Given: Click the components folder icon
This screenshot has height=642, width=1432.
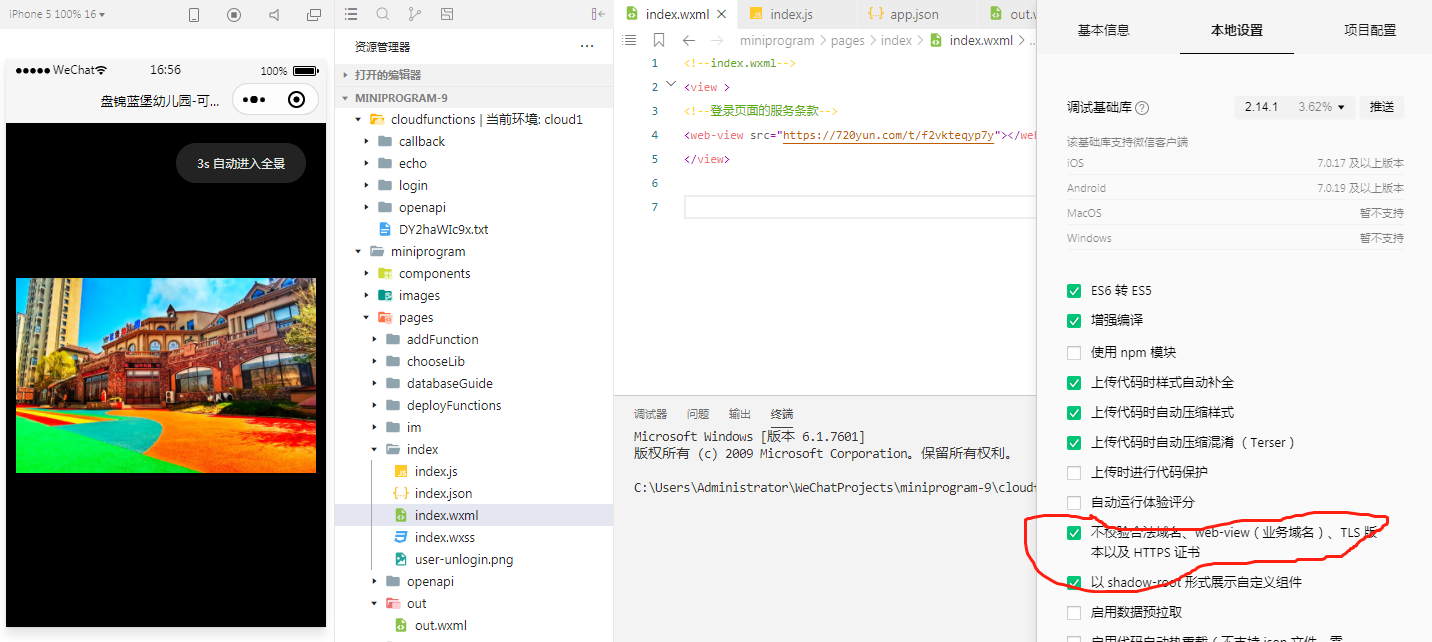Looking at the screenshot, I should point(384,273).
